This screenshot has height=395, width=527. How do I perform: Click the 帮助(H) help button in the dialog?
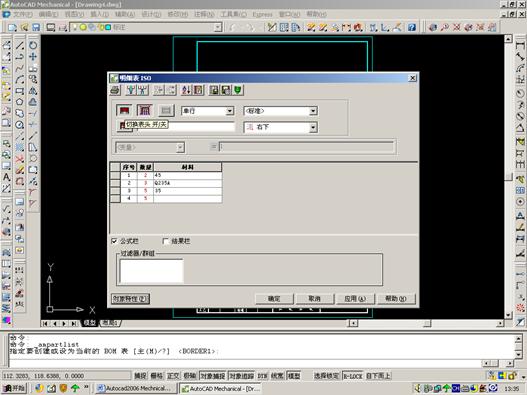click(x=396, y=299)
